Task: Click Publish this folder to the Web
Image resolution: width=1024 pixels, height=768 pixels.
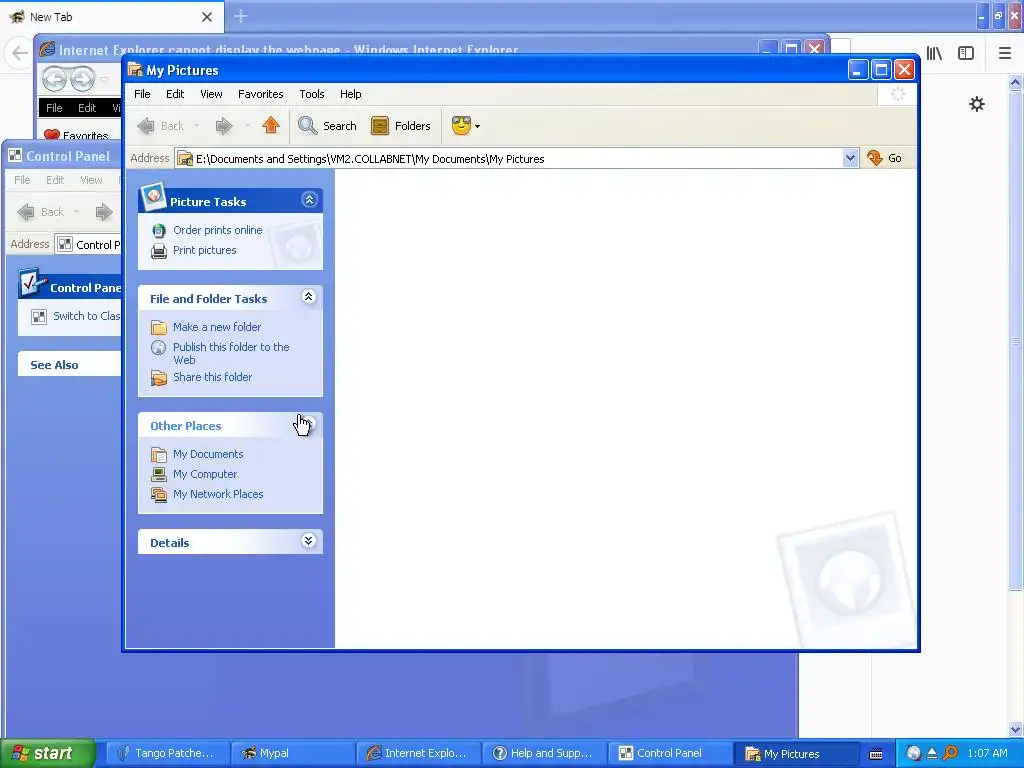Action: pyautogui.click(x=231, y=353)
